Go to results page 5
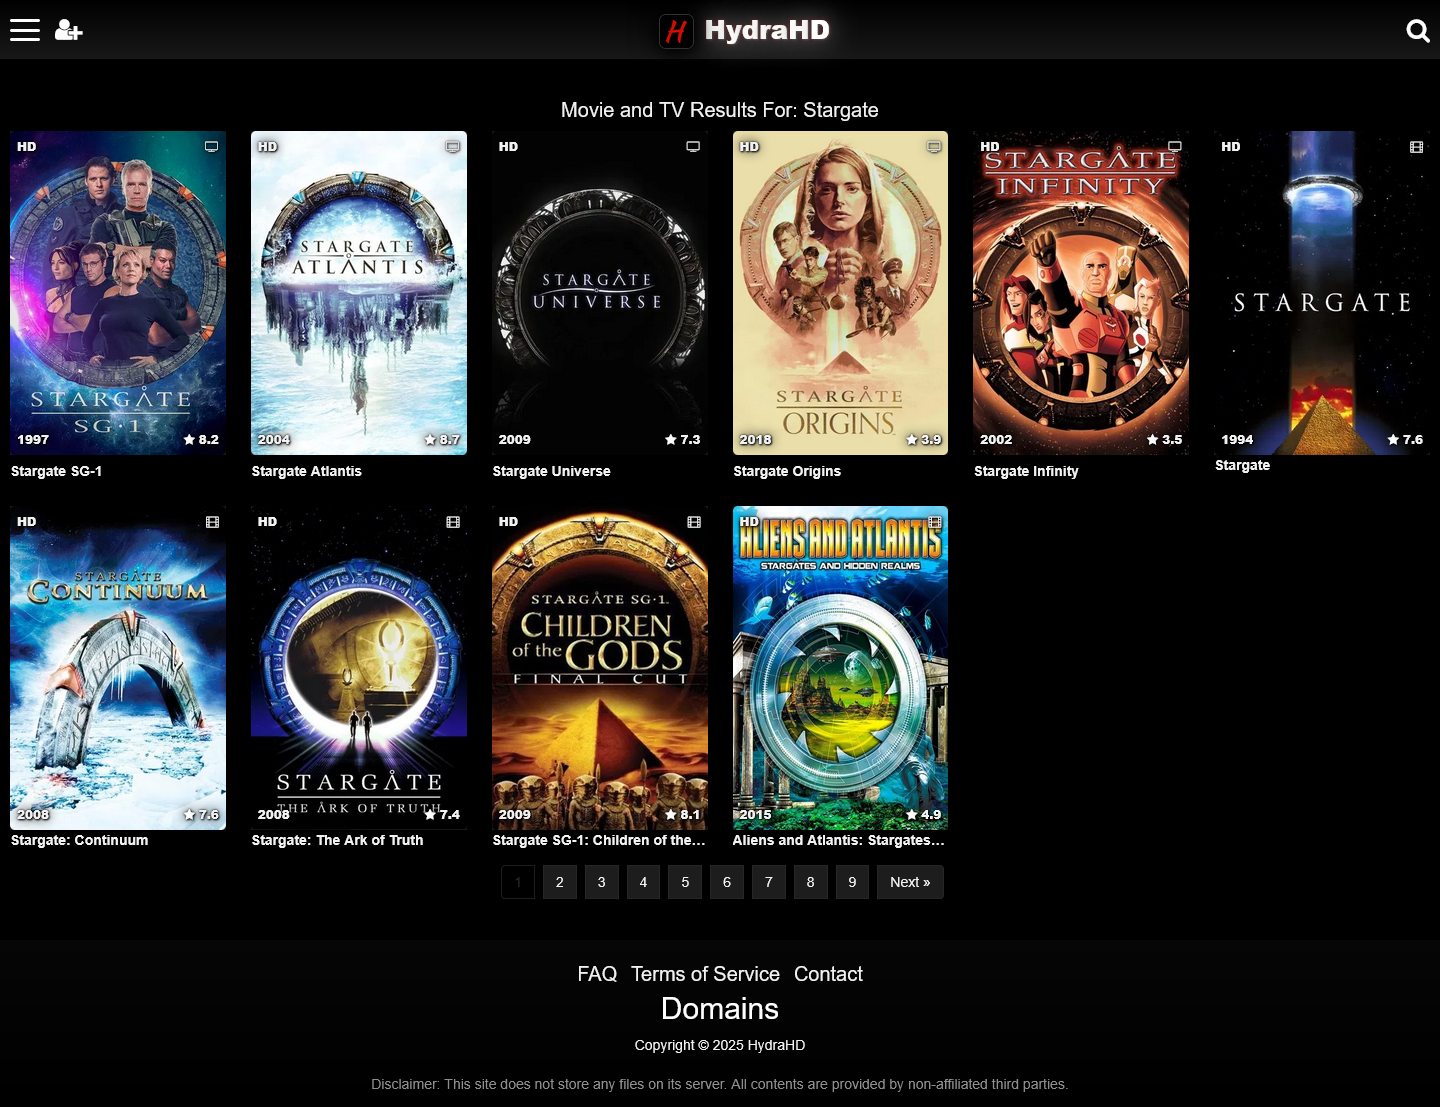The height and width of the screenshot is (1107, 1440). [x=685, y=882]
